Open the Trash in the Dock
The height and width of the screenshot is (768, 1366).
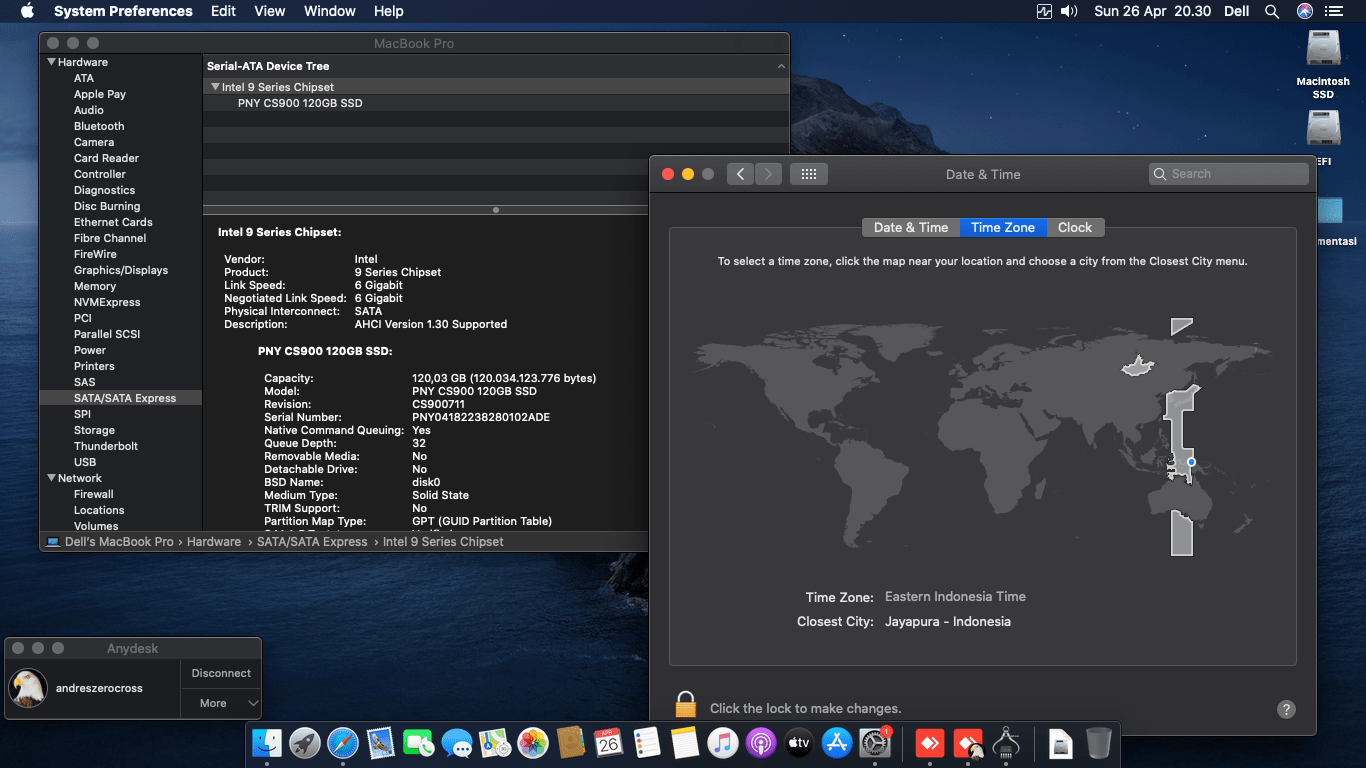[1098, 743]
